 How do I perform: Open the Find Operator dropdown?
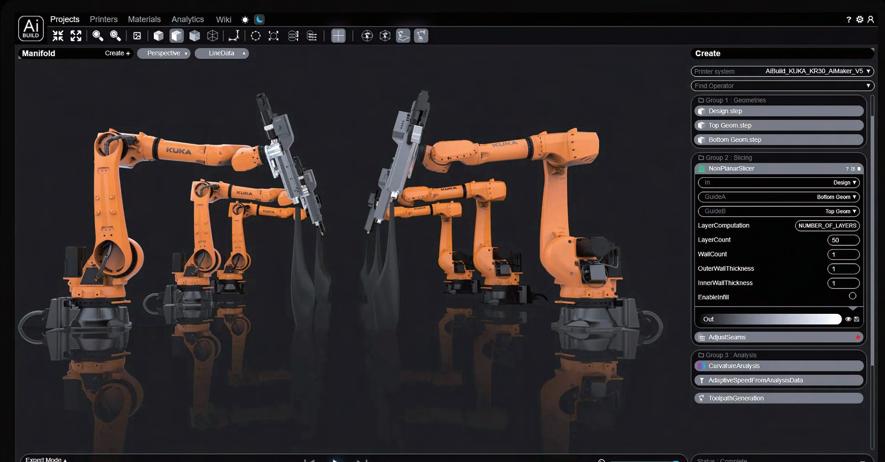782,86
